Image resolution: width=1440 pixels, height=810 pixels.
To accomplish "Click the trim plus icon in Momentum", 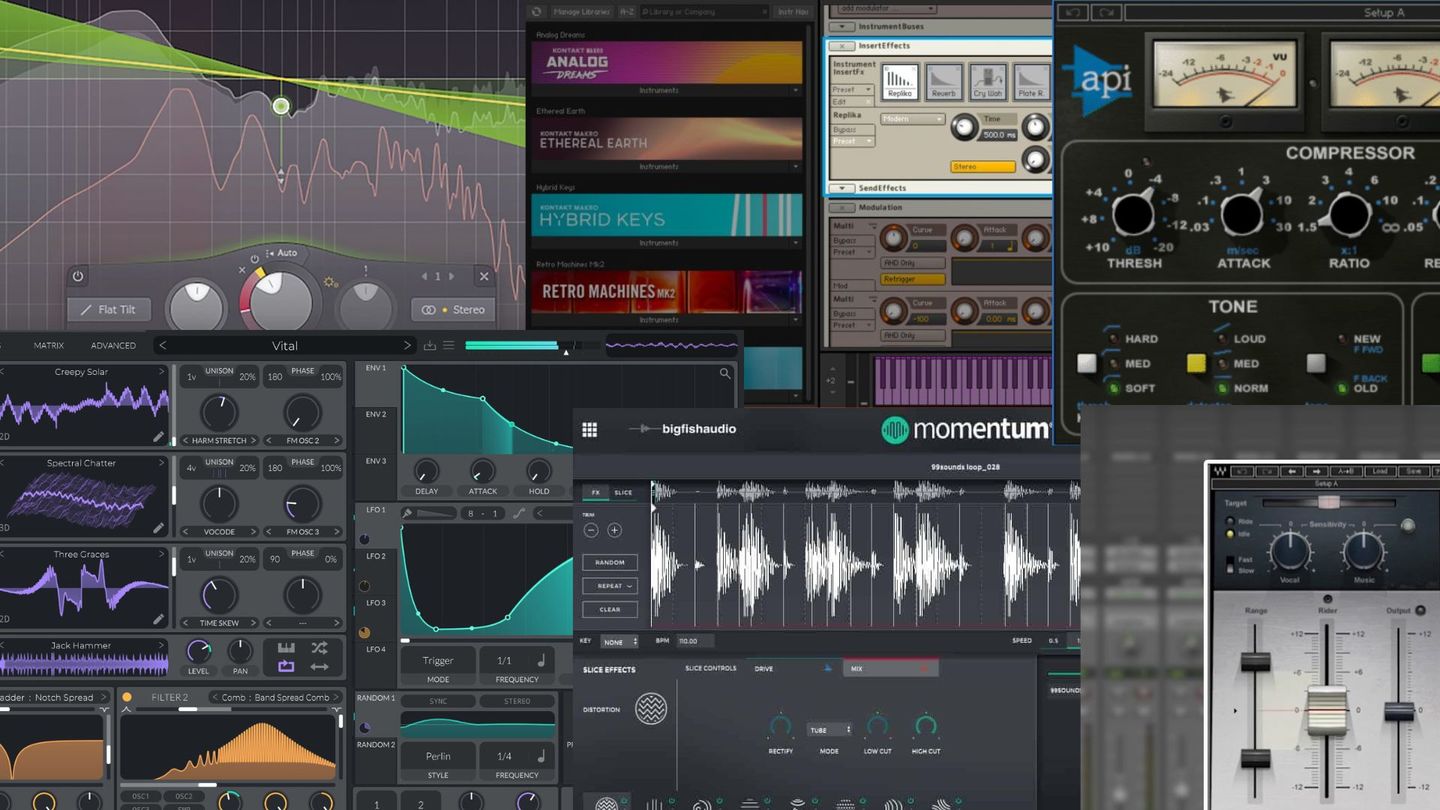I will pyautogui.click(x=614, y=531).
